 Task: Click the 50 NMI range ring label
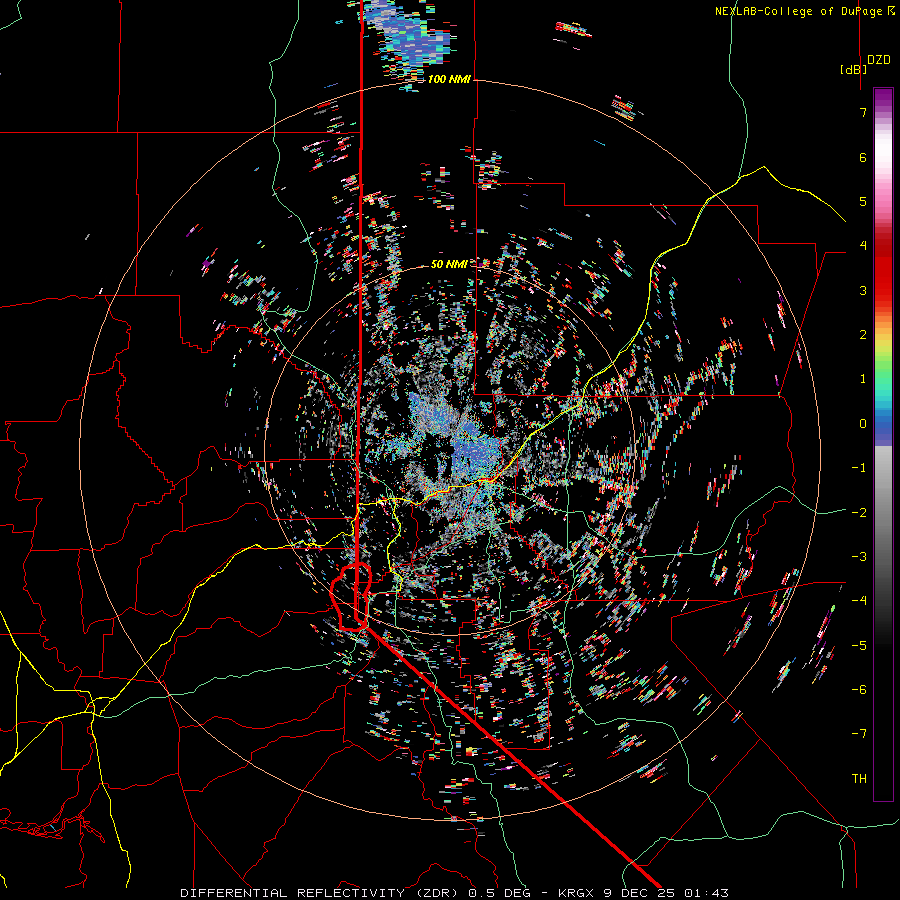449,264
